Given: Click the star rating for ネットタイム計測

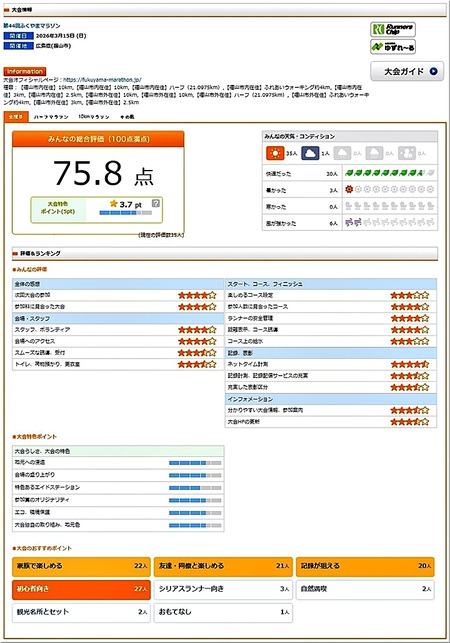Looking at the screenshot, I should [410, 364].
